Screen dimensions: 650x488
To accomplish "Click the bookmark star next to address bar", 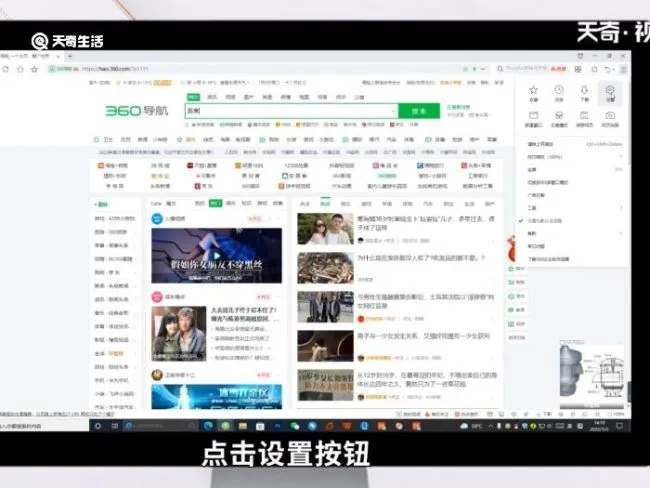I will [x=34, y=69].
